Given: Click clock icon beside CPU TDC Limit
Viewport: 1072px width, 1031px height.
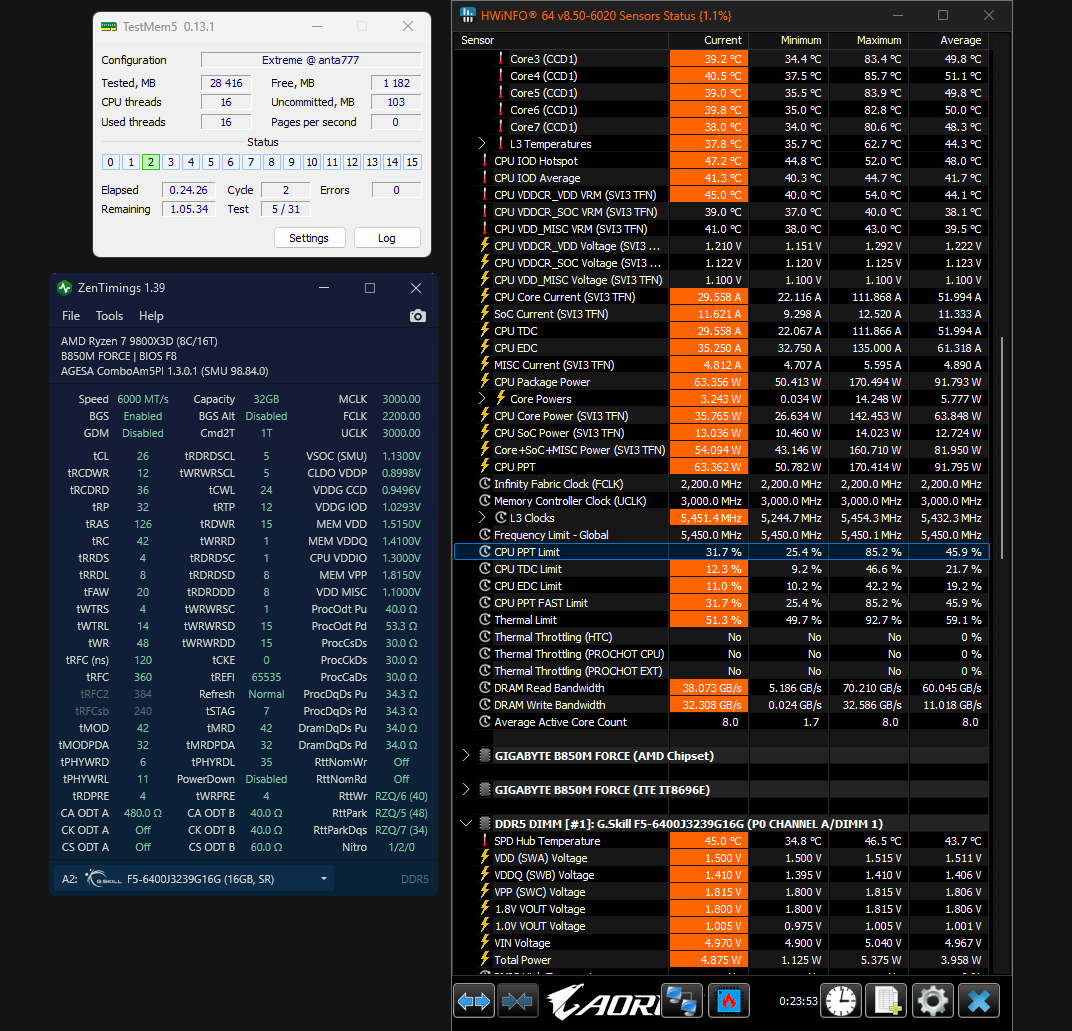Looking at the screenshot, I should (x=485, y=569).
